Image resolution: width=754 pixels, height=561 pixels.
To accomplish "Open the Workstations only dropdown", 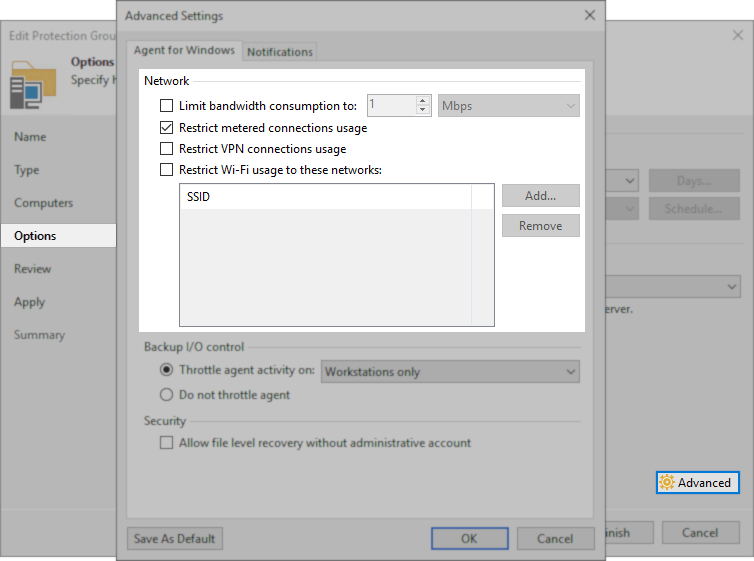I will coord(450,372).
